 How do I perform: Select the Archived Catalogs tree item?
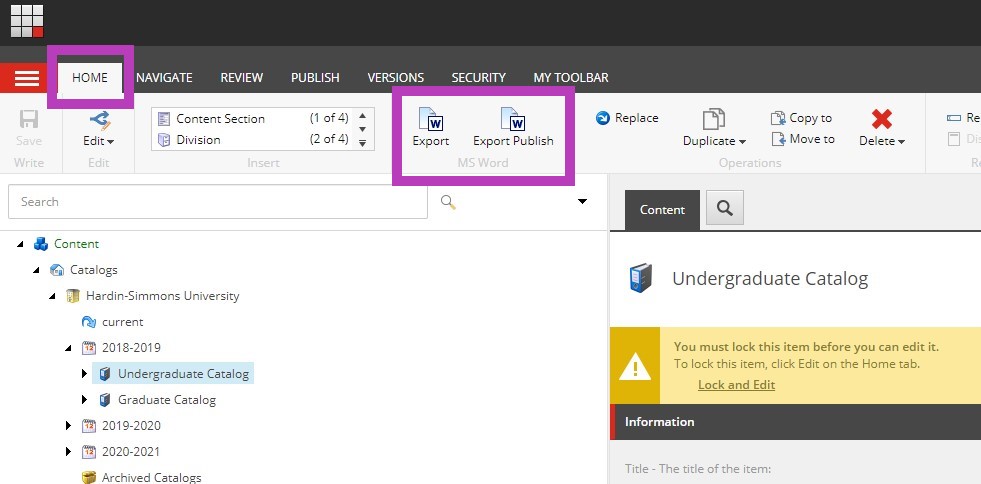pos(152,477)
